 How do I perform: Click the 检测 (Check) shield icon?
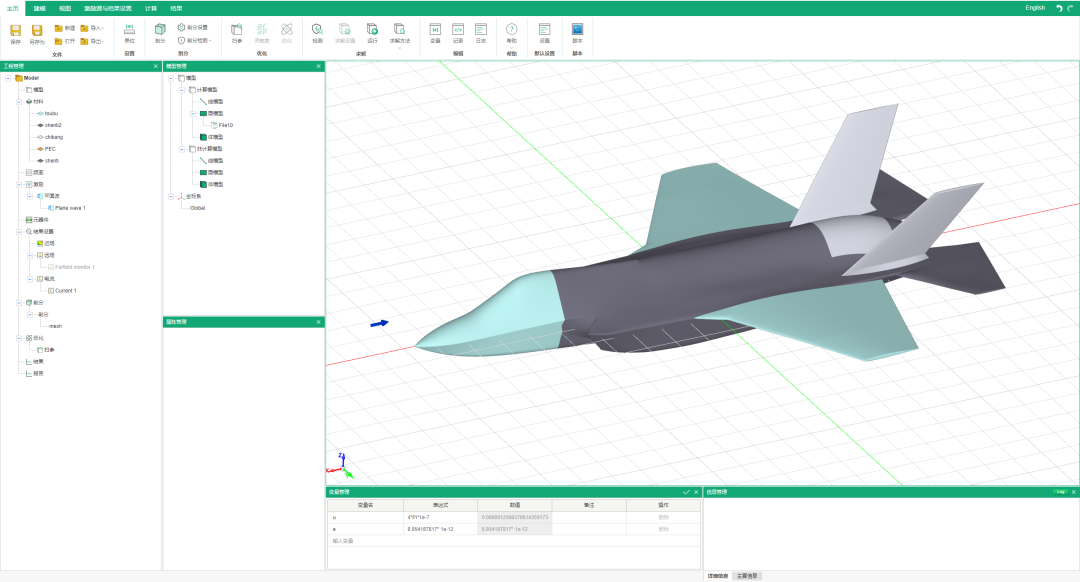[317, 32]
